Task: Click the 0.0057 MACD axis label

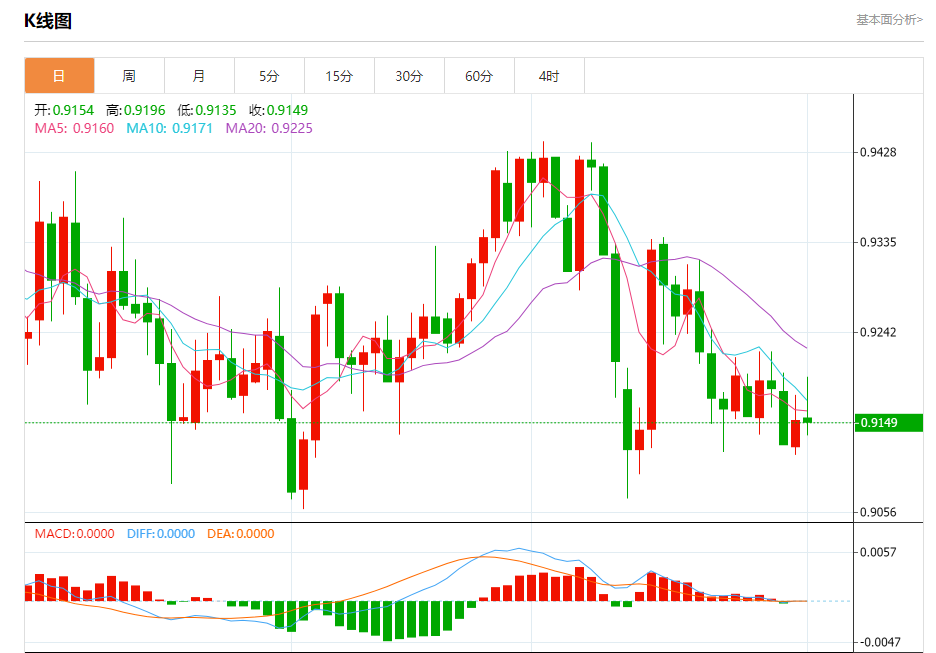Action: click(x=878, y=552)
